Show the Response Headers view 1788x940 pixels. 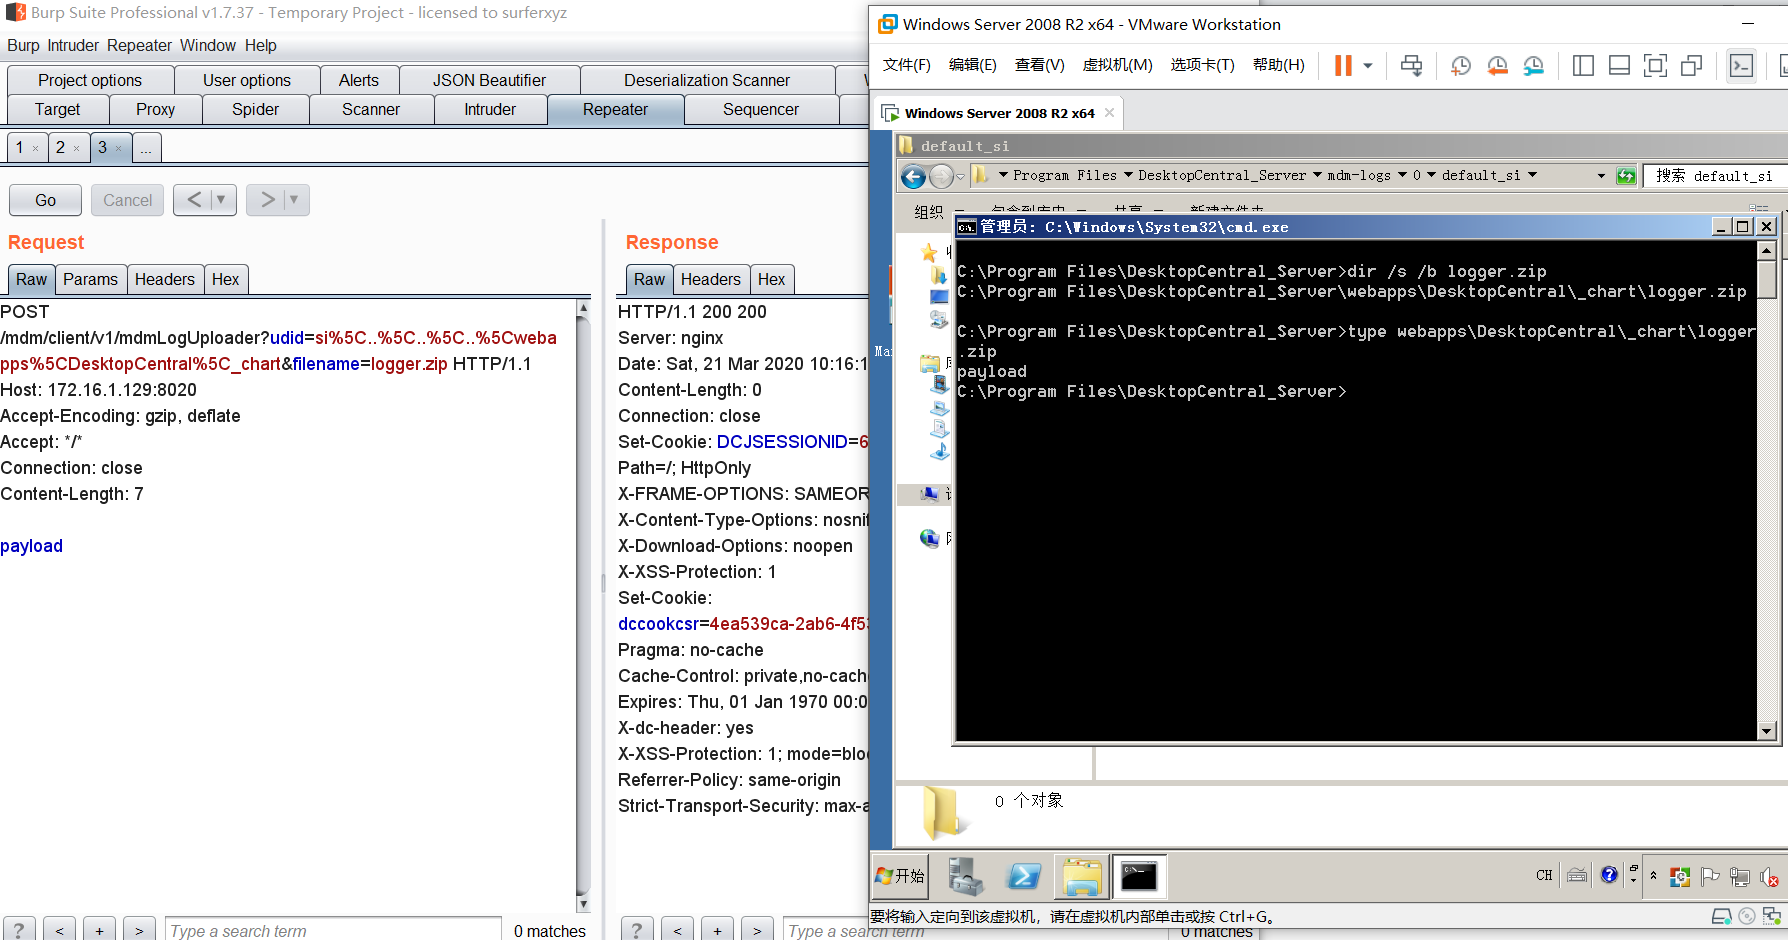tap(710, 280)
